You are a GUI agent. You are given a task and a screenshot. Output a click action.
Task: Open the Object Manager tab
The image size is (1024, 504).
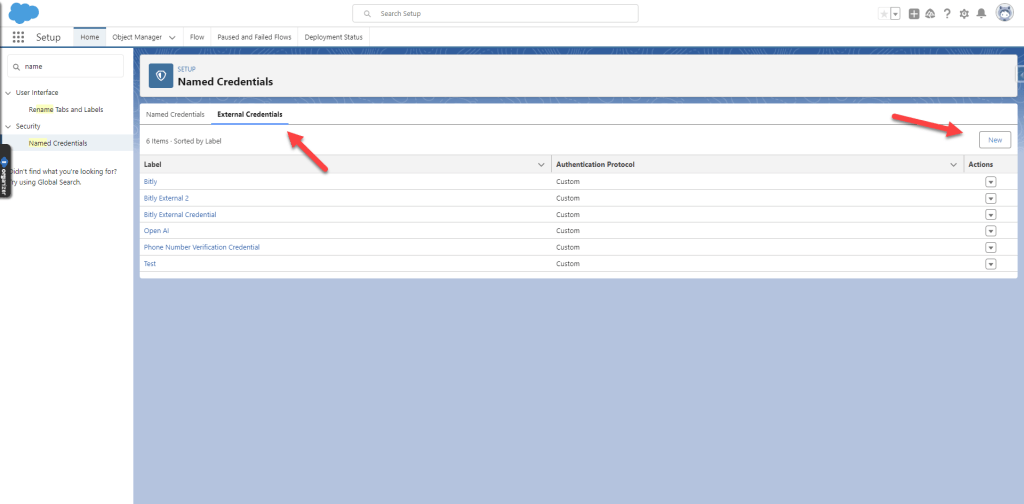click(x=137, y=37)
